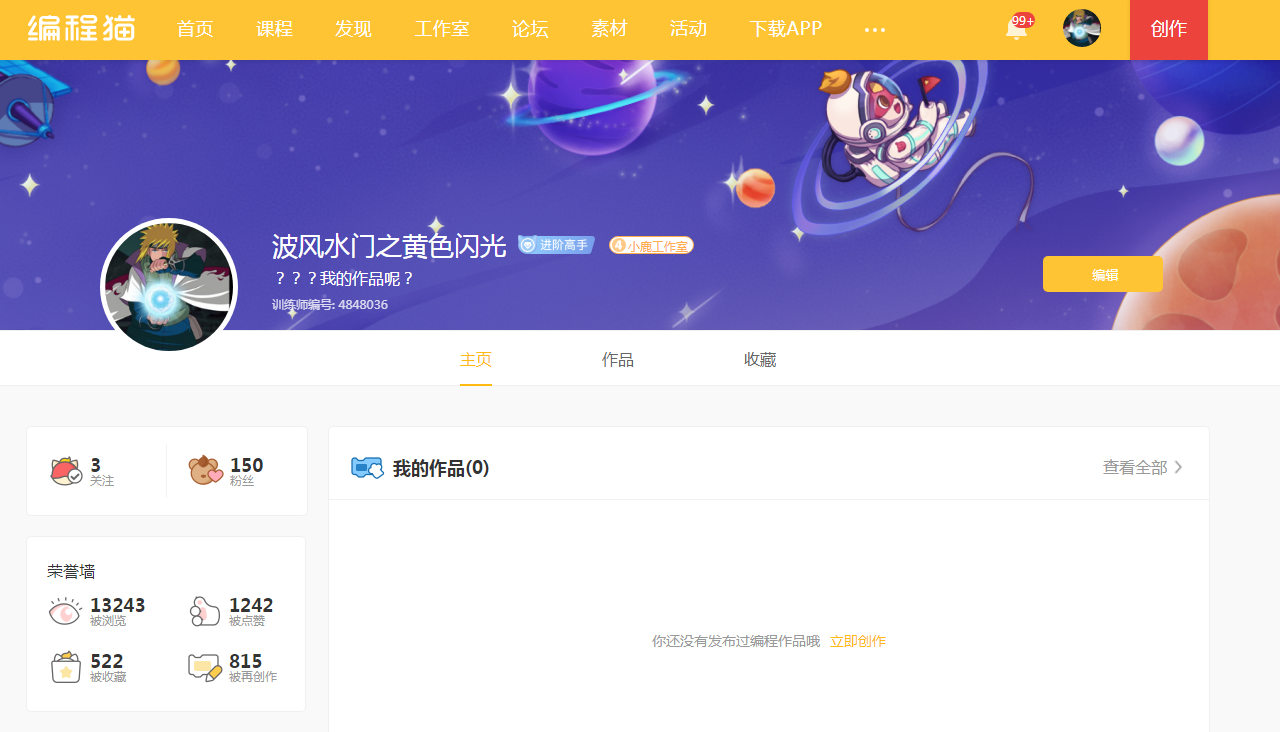Click the username 波风水门之黄色闪光
Viewport: 1280px width, 732px height.
click(x=389, y=245)
